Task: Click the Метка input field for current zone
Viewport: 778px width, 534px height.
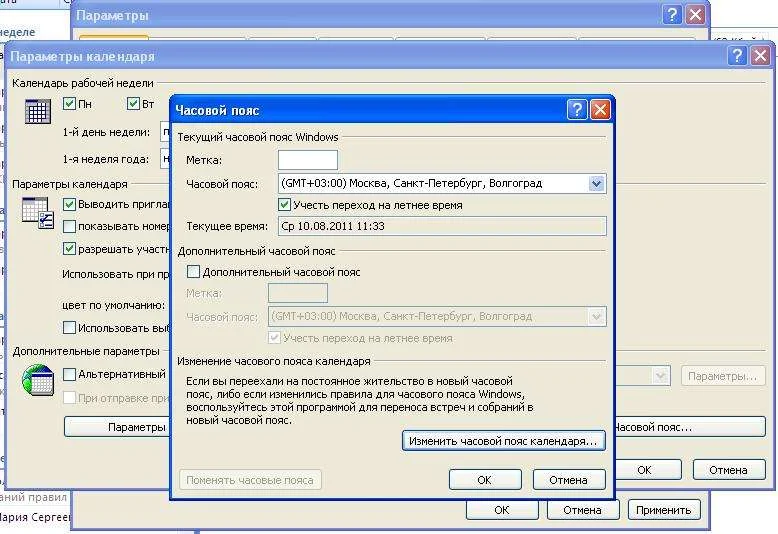Action: (308, 160)
